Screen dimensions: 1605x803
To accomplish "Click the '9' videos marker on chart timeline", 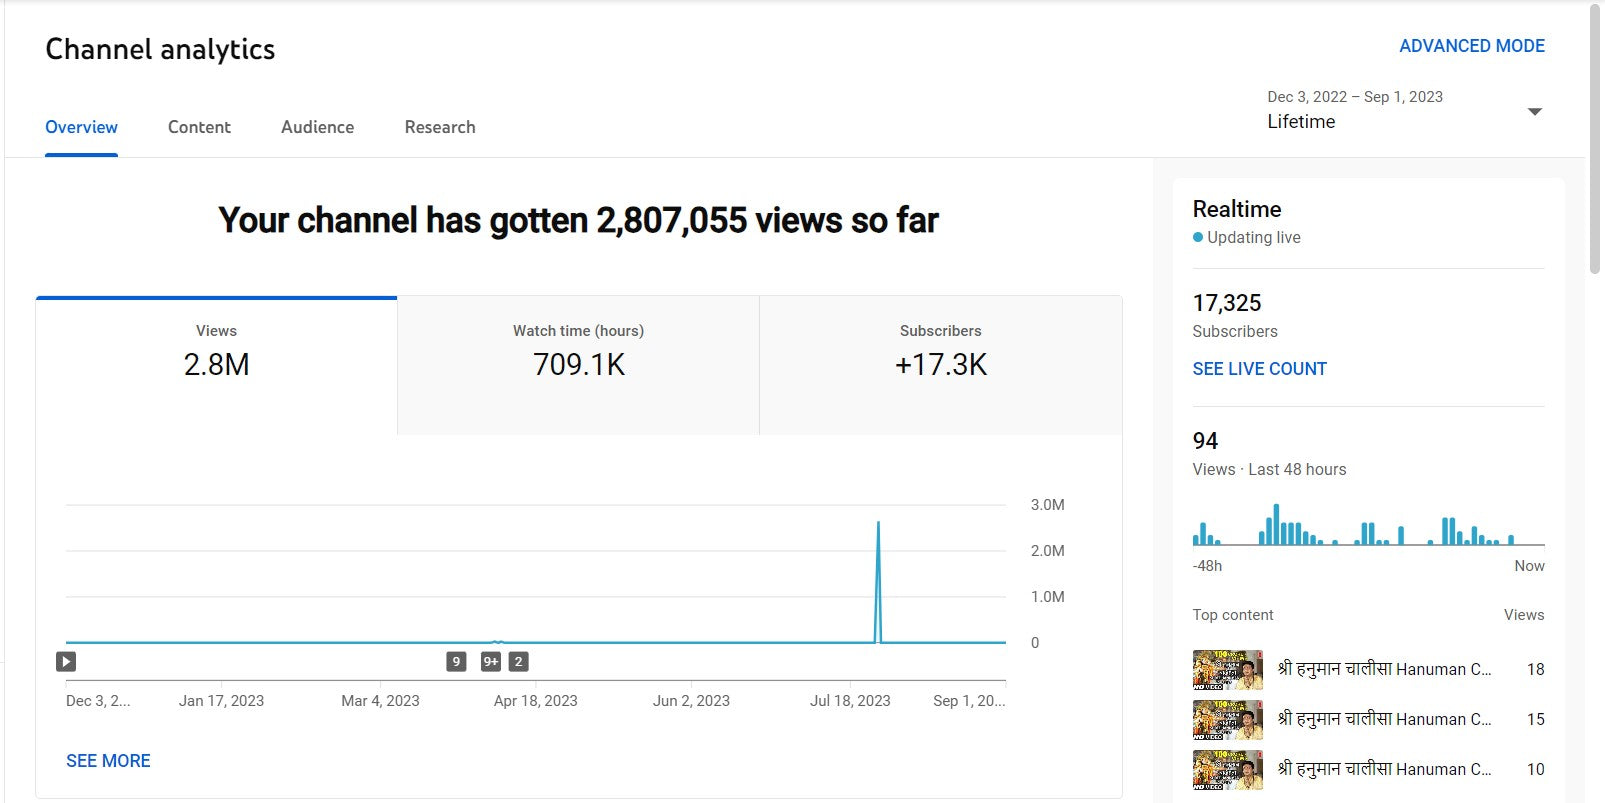I will tap(456, 661).
